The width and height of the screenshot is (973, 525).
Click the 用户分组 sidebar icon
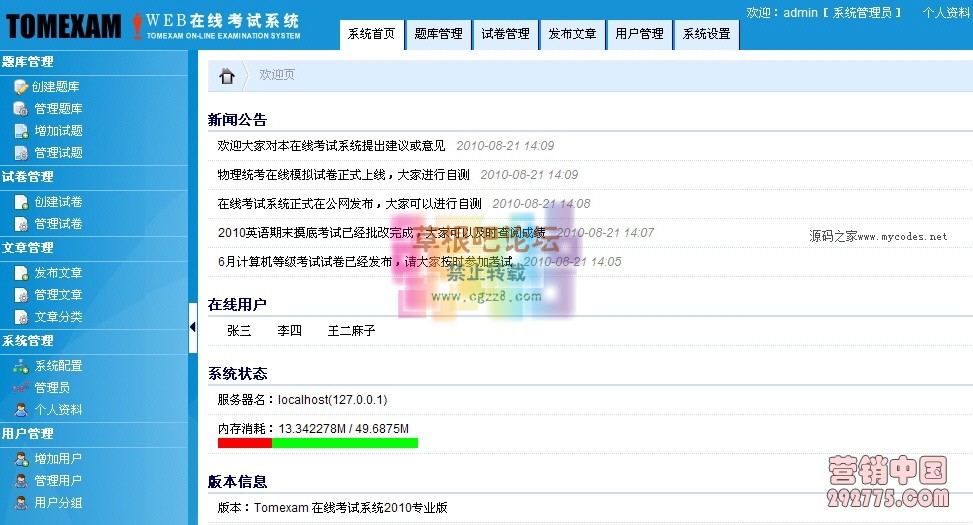coord(21,503)
